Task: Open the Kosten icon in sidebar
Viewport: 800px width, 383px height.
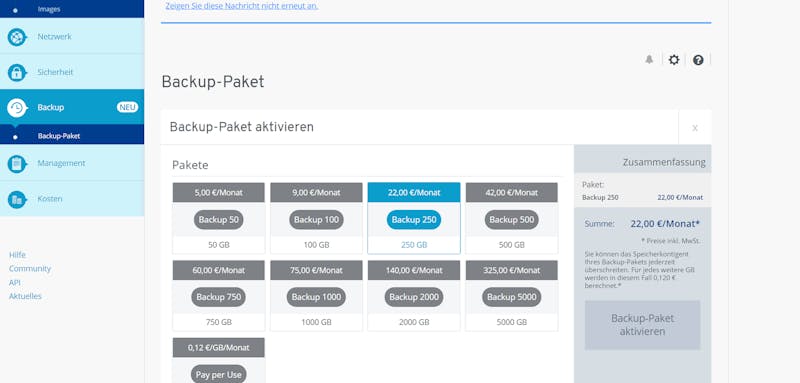Action: [17, 199]
